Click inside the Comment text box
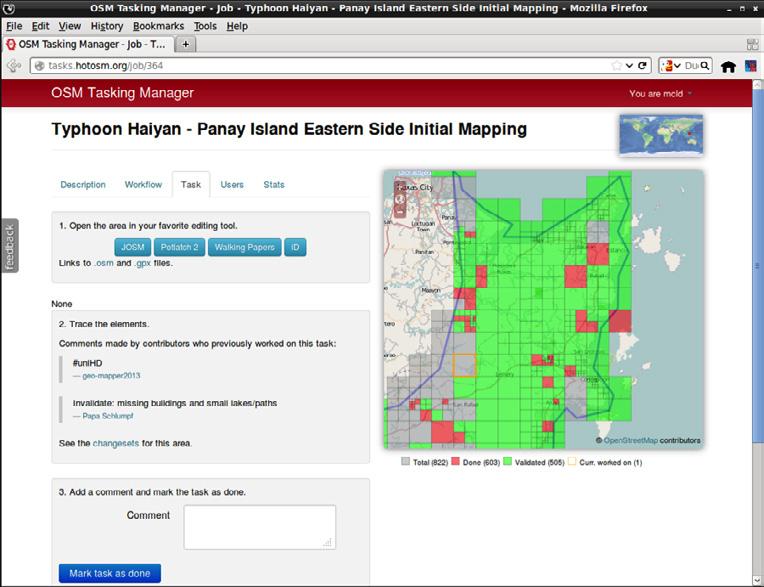764x587 pixels. pyautogui.click(x=259, y=526)
